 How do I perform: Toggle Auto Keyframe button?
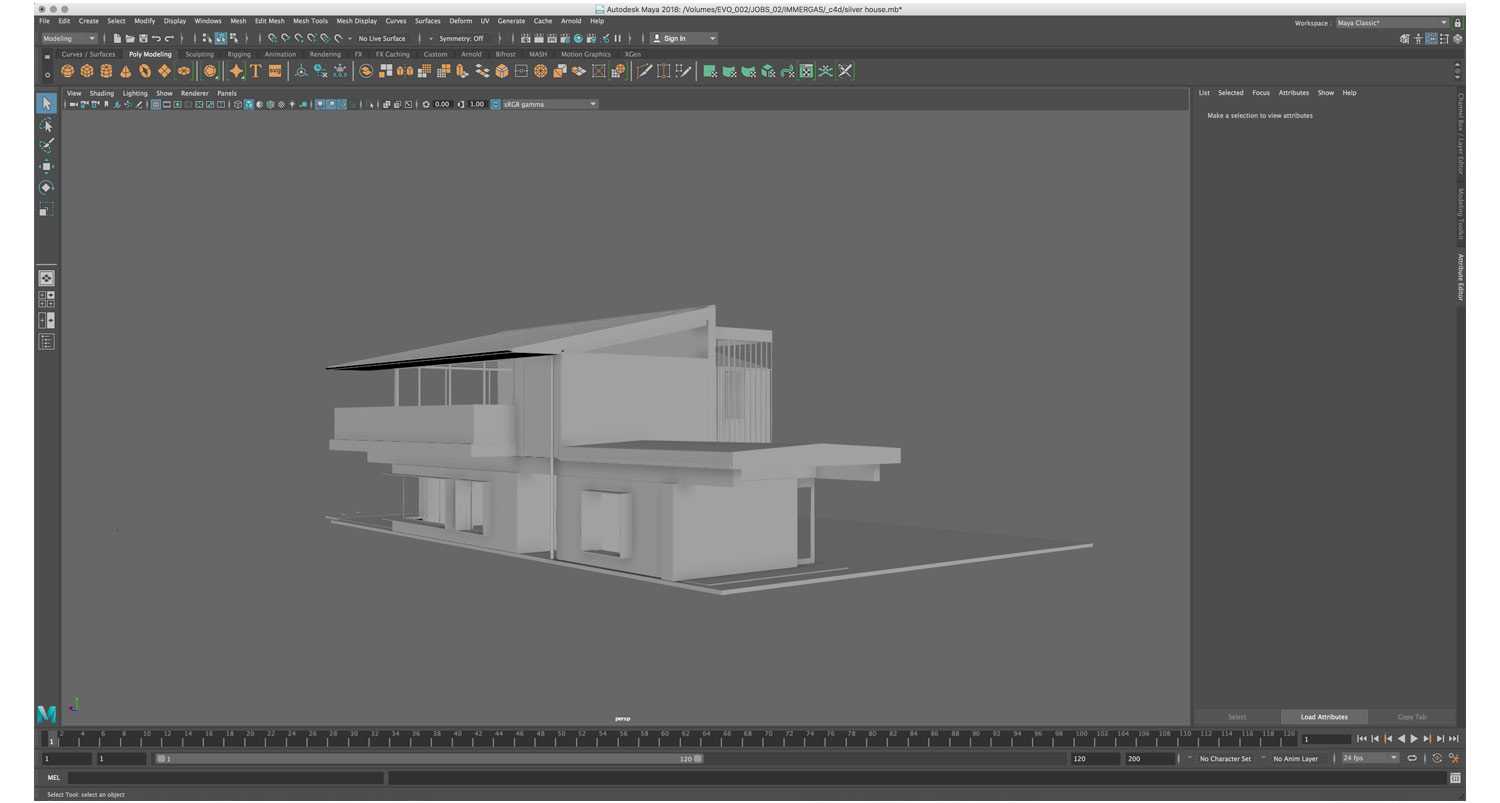(x=1437, y=758)
